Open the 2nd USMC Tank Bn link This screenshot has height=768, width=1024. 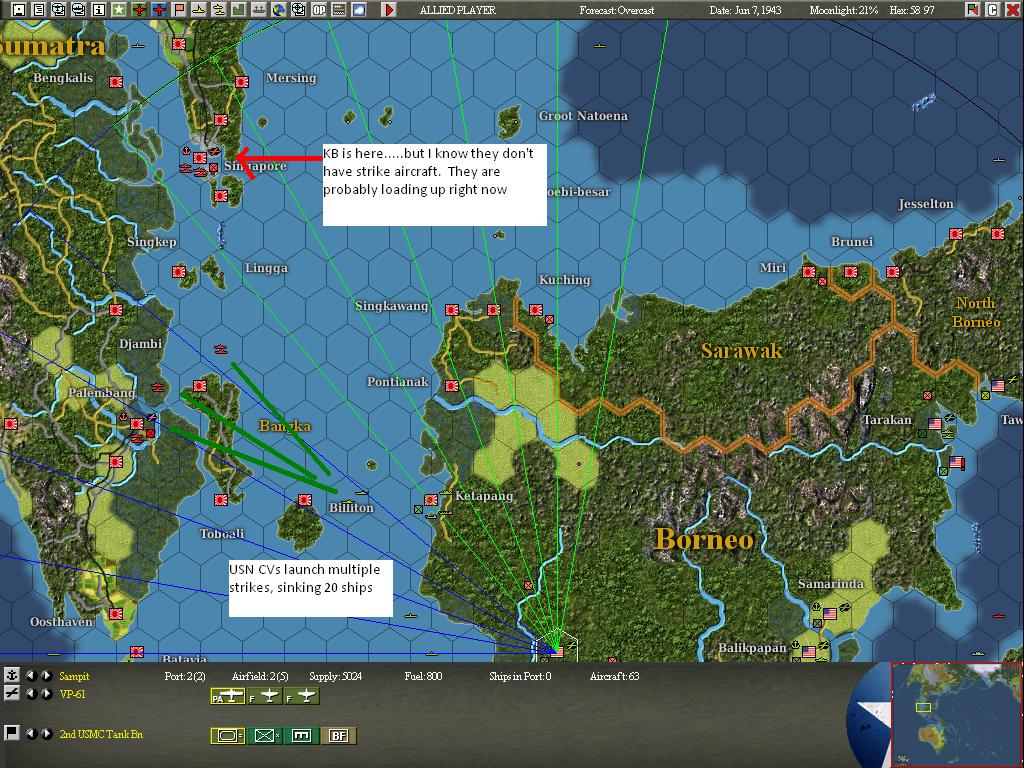pyautogui.click(x=101, y=734)
